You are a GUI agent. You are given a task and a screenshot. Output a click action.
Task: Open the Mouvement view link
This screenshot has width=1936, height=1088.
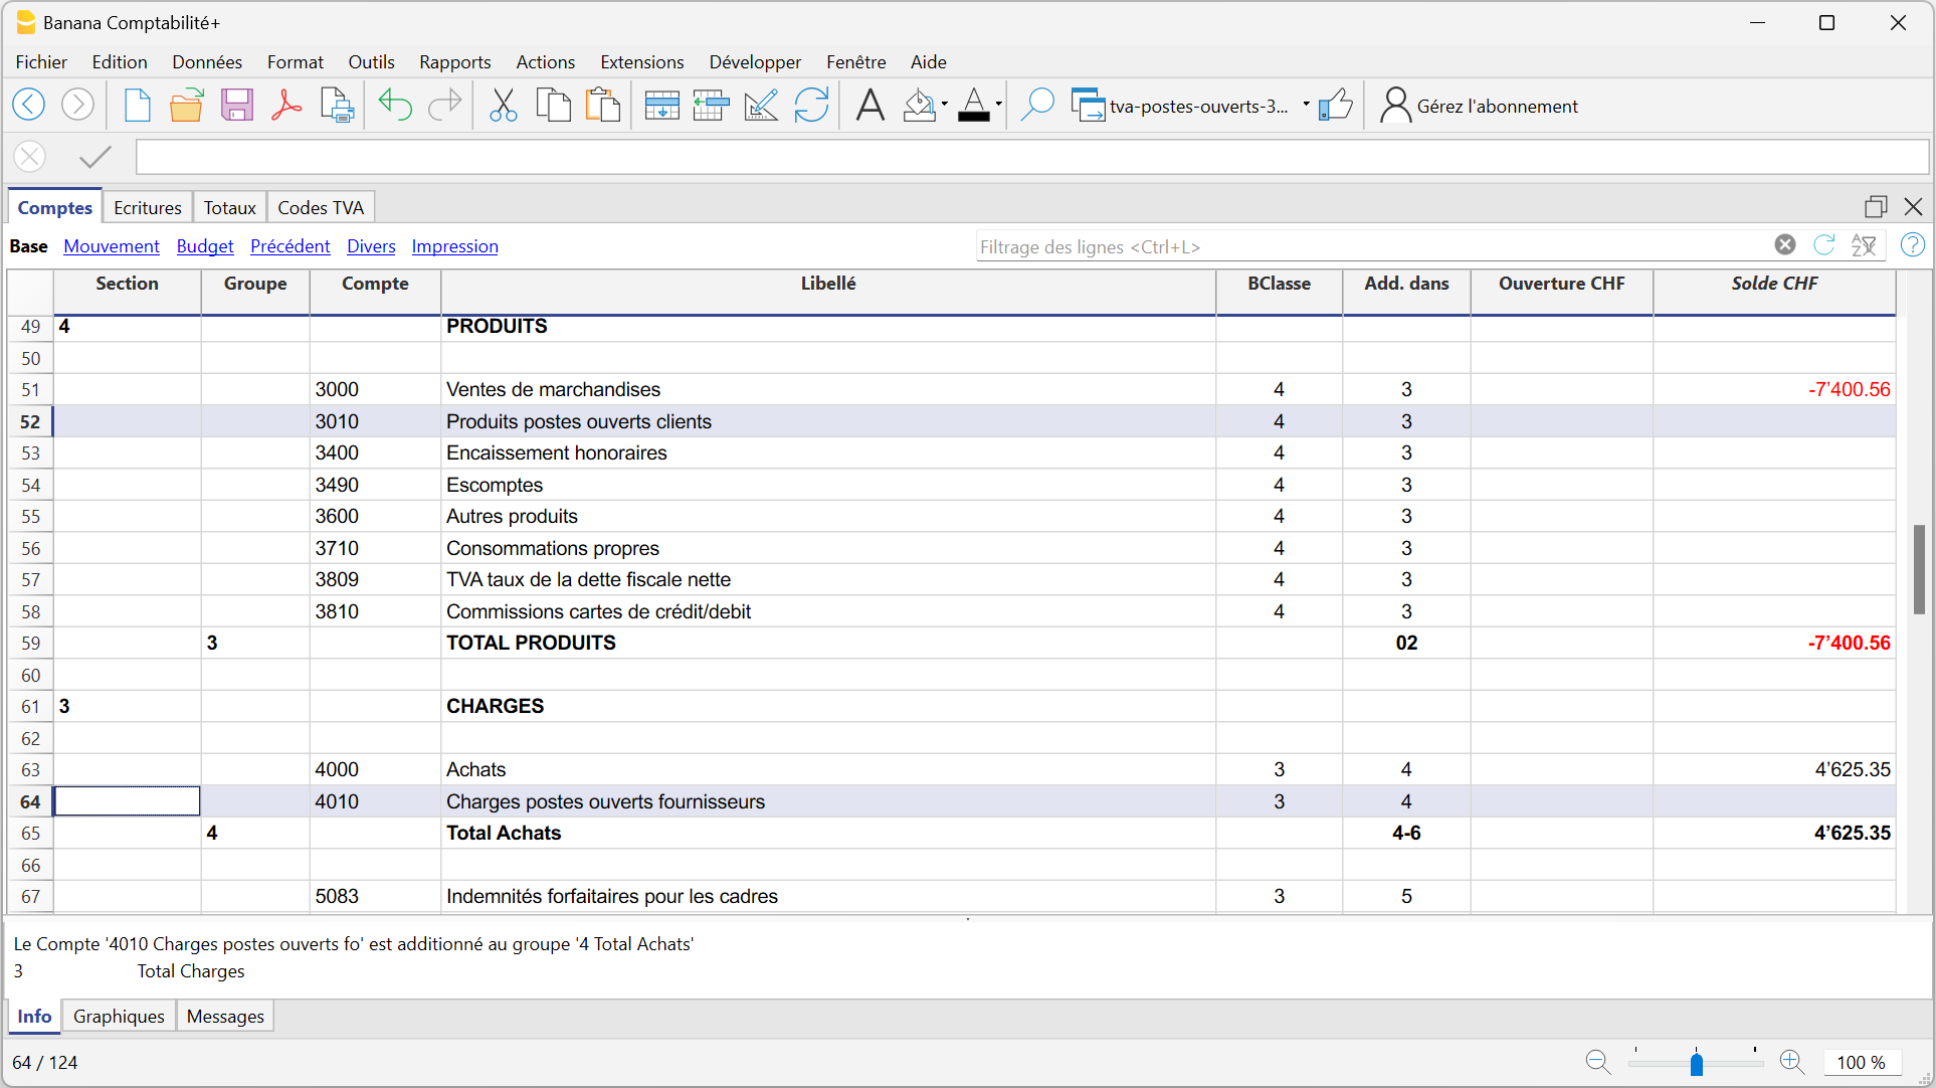click(x=111, y=246)
